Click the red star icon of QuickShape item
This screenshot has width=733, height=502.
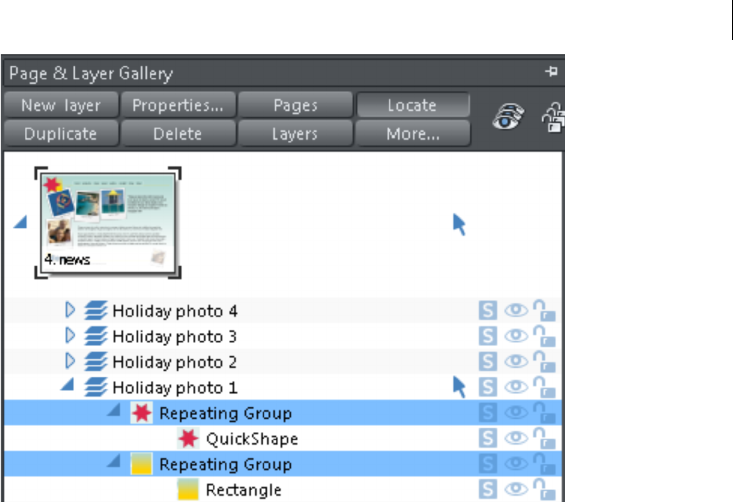pyautogui.click(x=188, y=438)
